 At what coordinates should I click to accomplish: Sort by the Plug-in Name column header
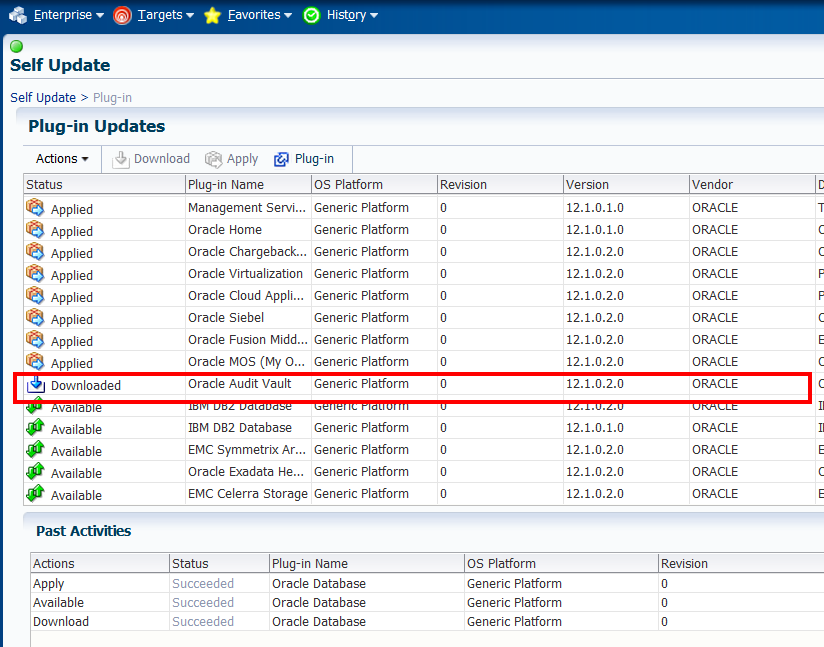[249, 184]
